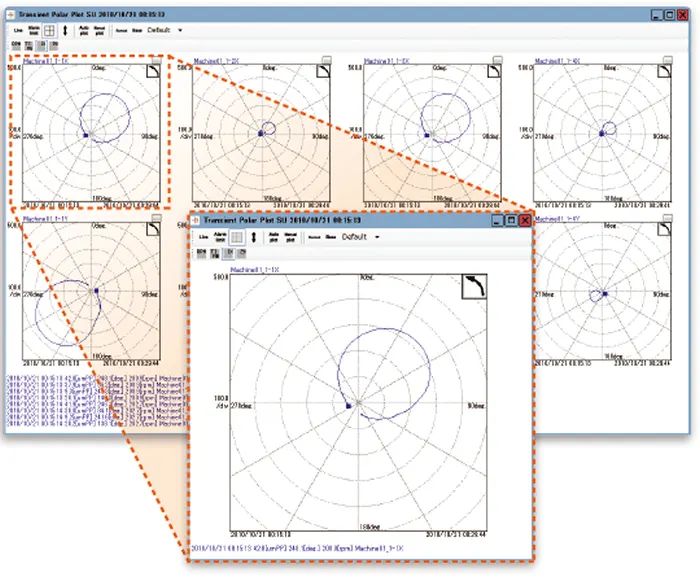Click fourth filter button under front window toolbar
The width and height of the screenshot is (700, 581).
pyautogui.click(x=242, y=253)
